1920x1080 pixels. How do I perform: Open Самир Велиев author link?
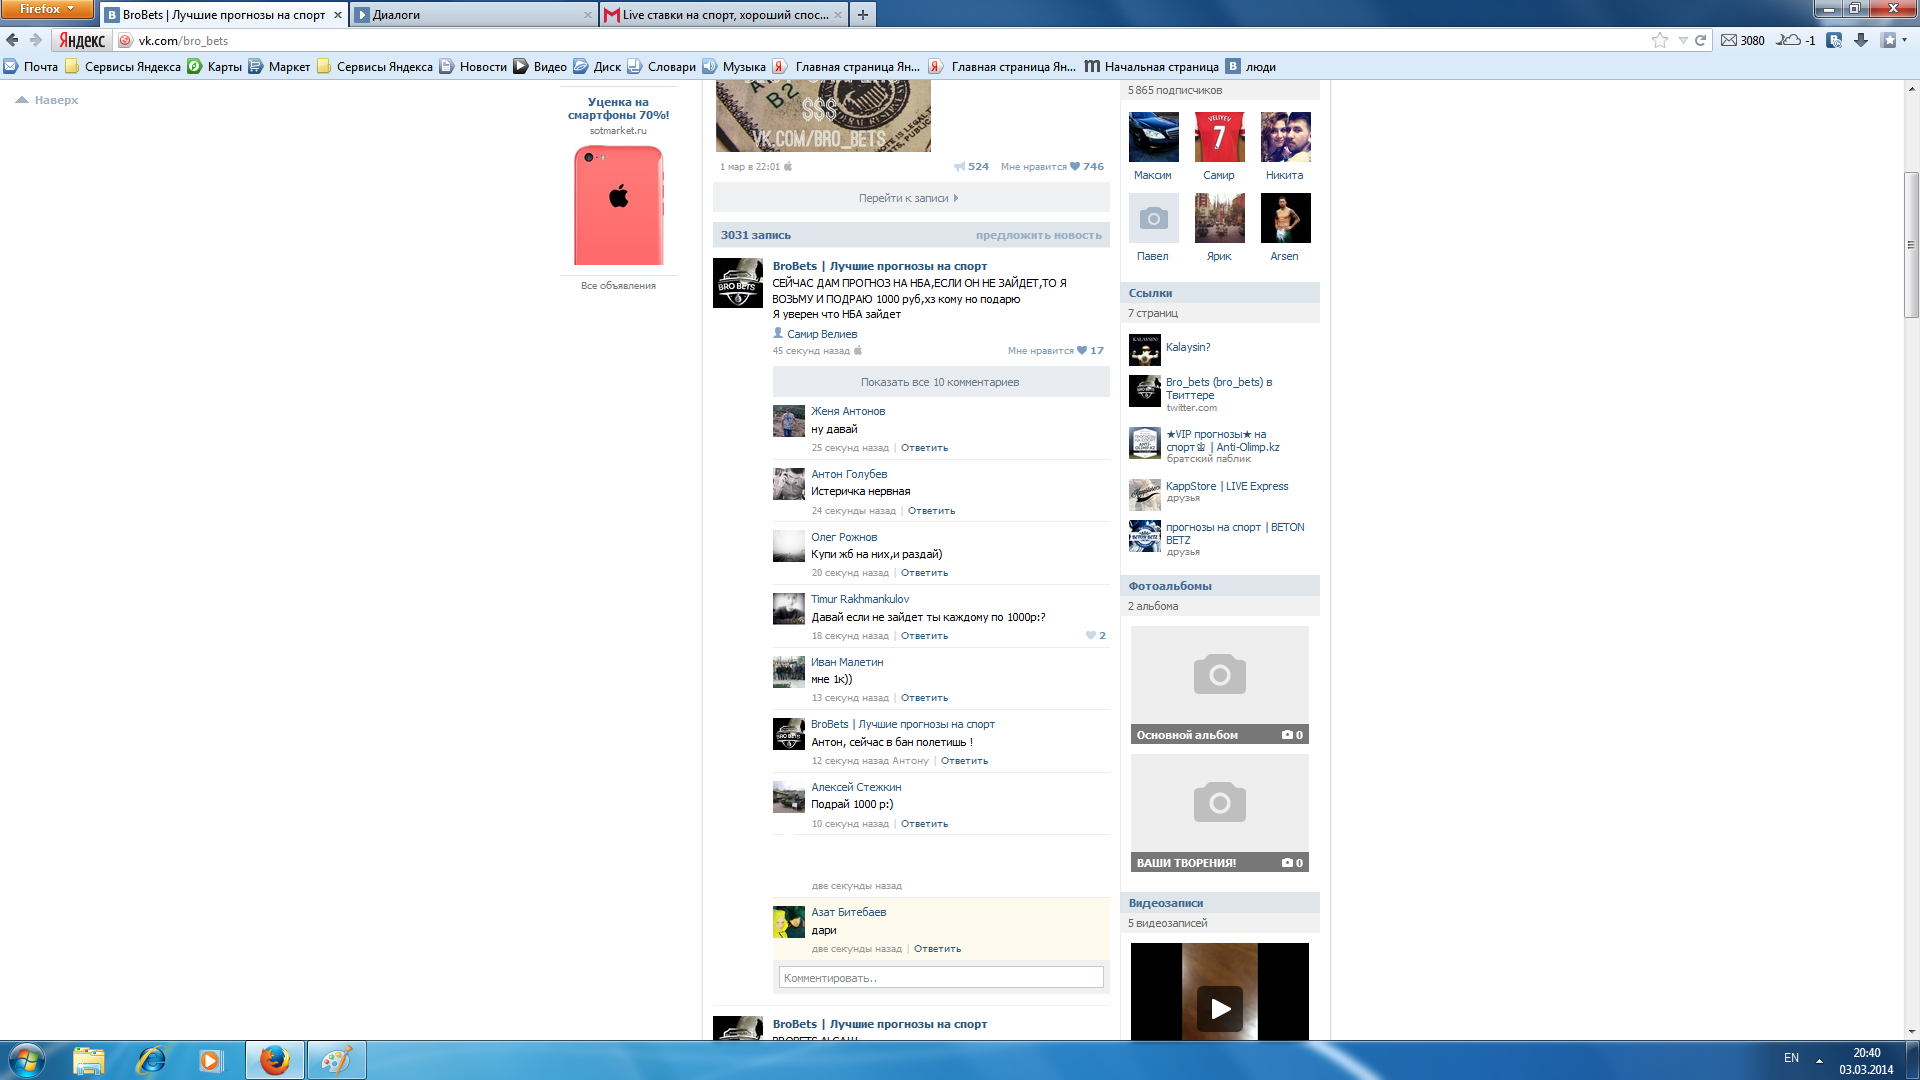821,334
